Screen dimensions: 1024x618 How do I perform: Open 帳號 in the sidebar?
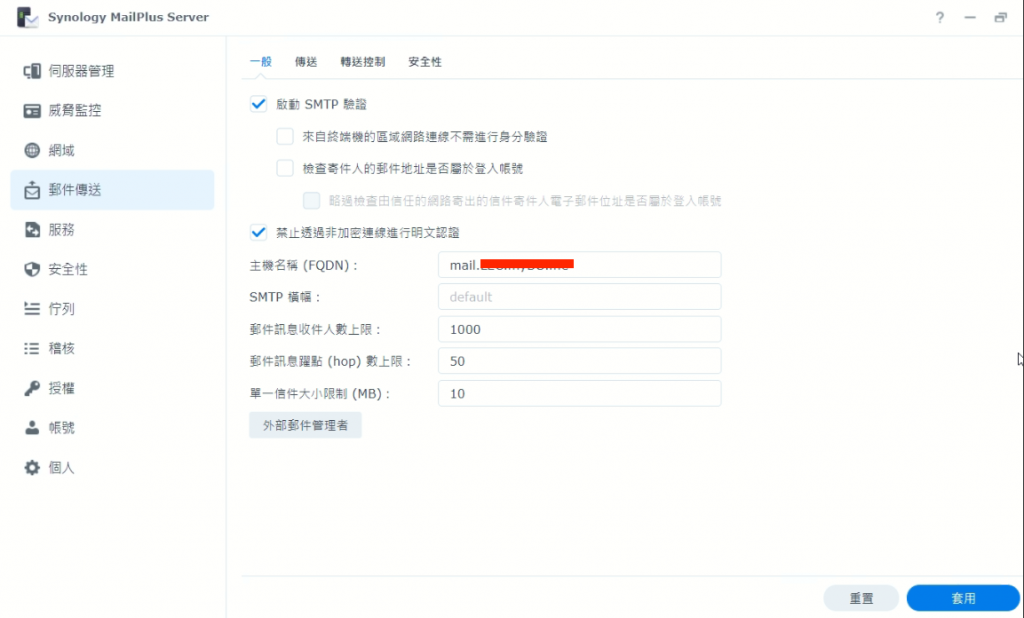(112, 428)
